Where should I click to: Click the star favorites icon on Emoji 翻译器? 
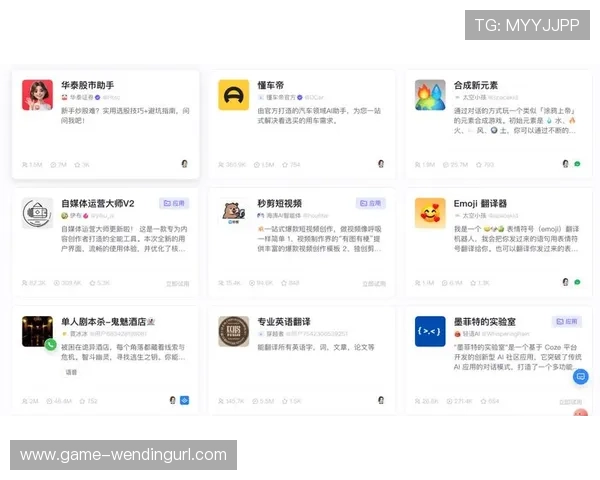[x=473, y=283]
